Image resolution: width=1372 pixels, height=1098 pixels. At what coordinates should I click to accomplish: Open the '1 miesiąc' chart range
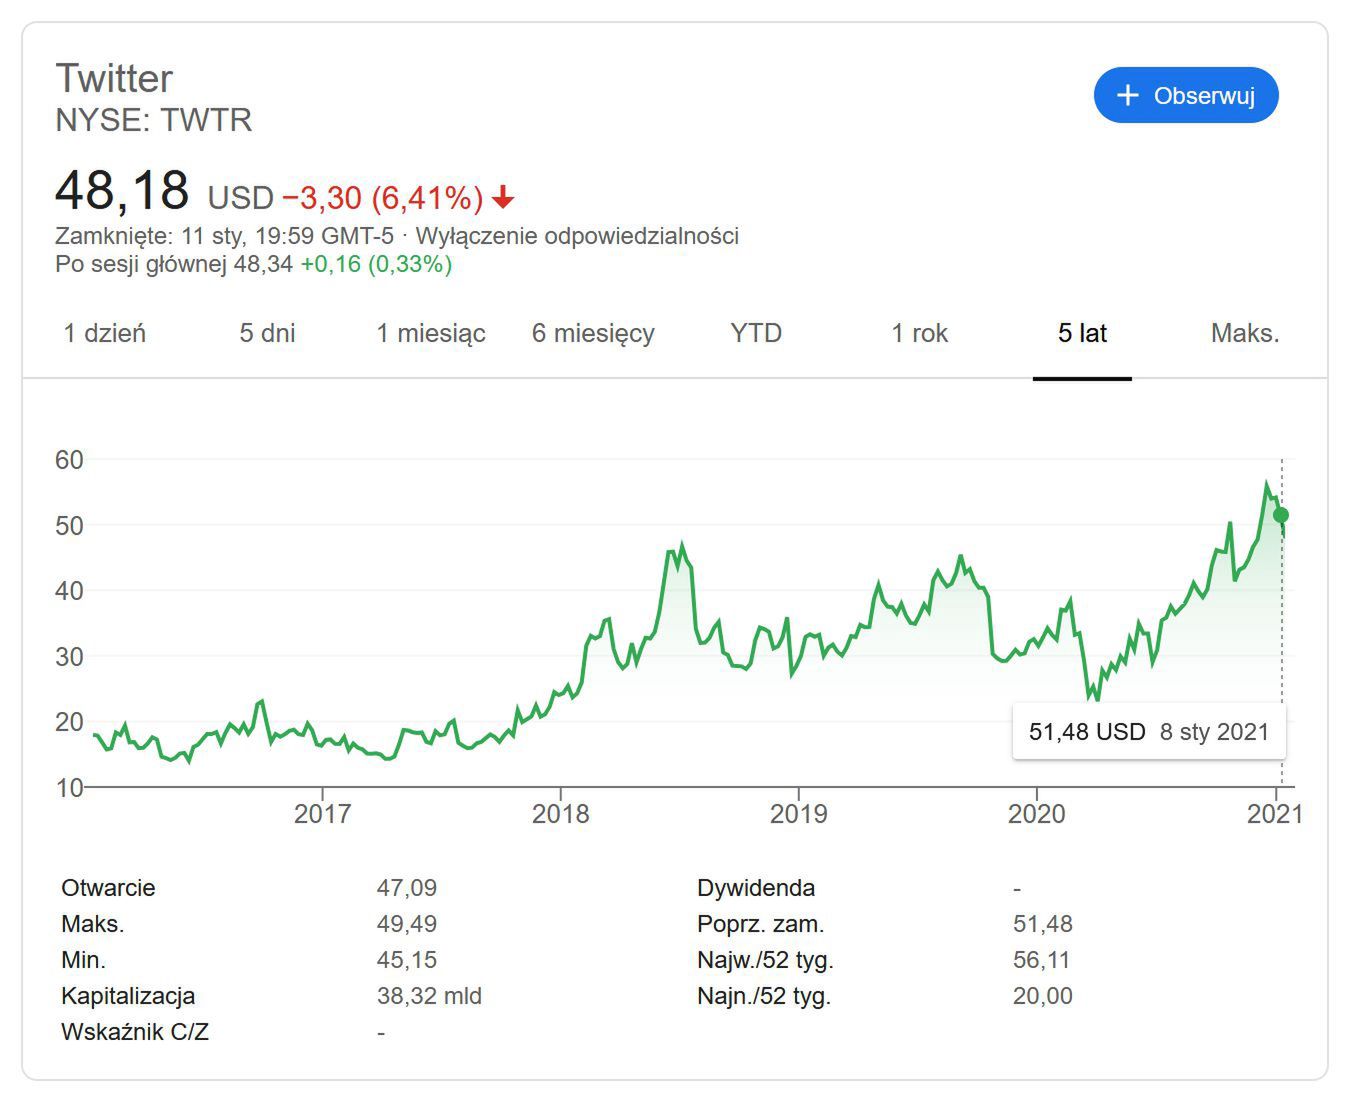tap(431, 334)
